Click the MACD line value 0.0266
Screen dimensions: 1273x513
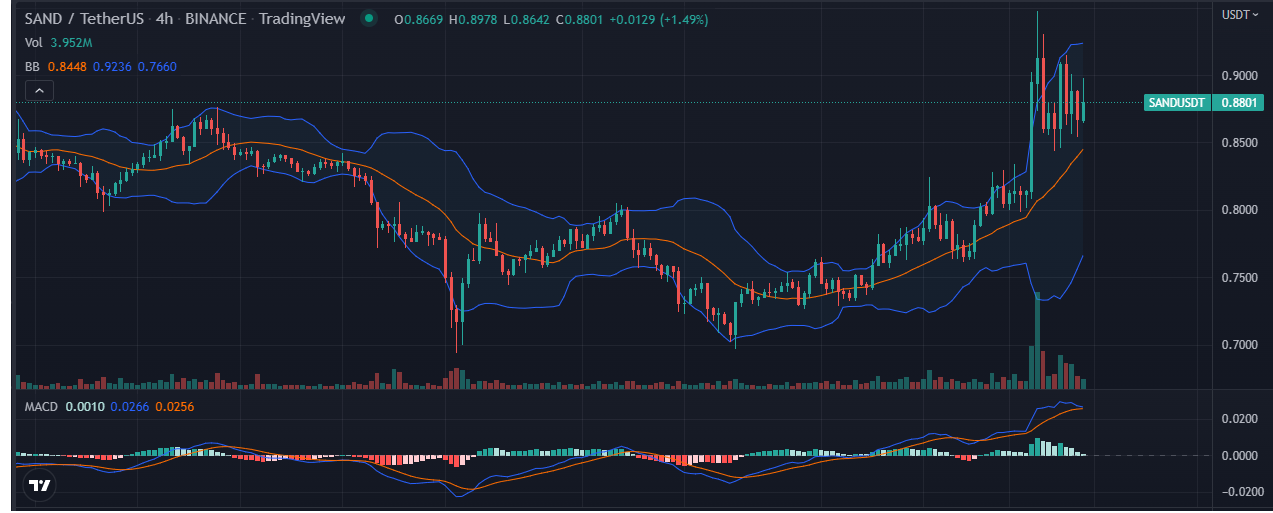pyautogui.click(x=128, y=407)
